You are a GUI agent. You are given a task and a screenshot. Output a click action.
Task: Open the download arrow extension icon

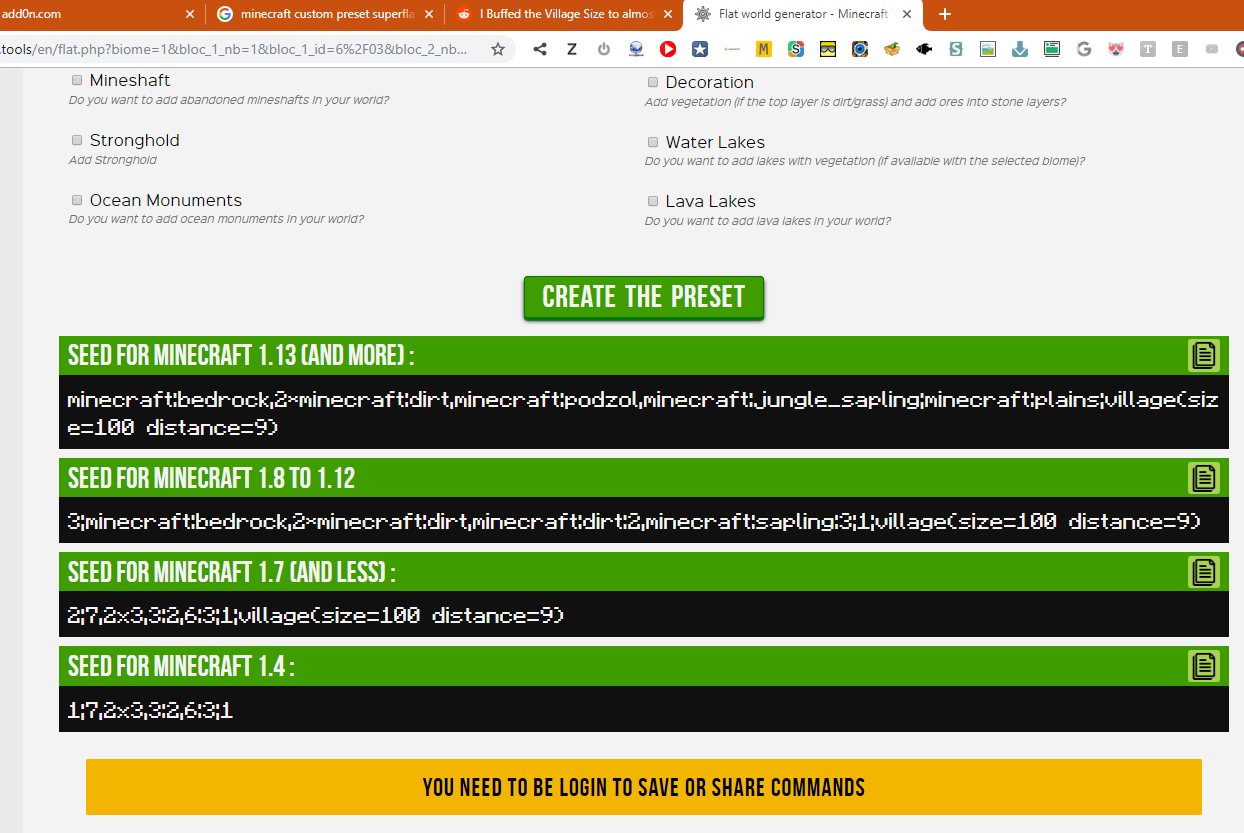pos(1020,49)
